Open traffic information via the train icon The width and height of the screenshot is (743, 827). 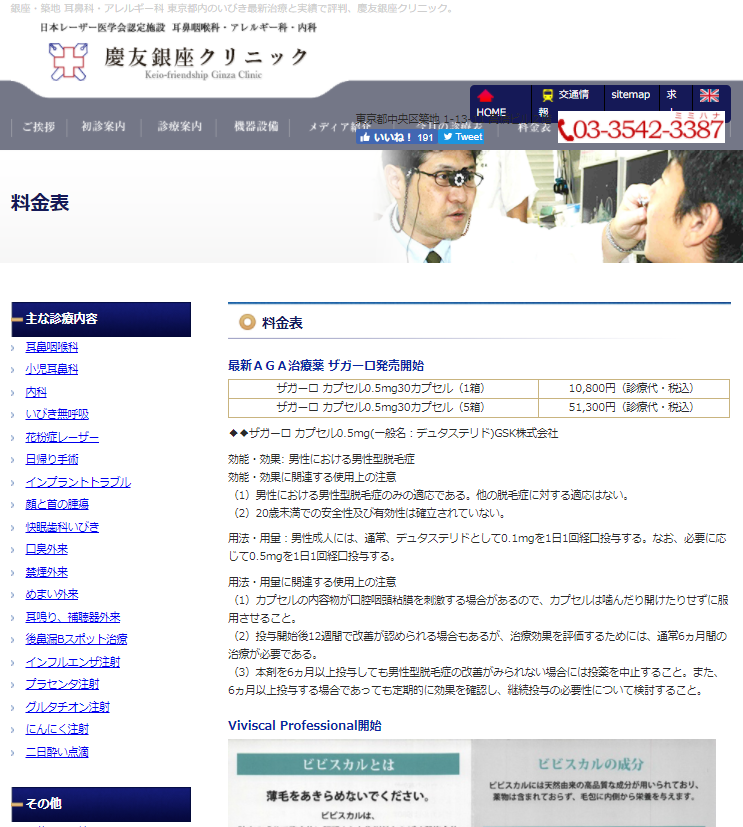point(548,95)
